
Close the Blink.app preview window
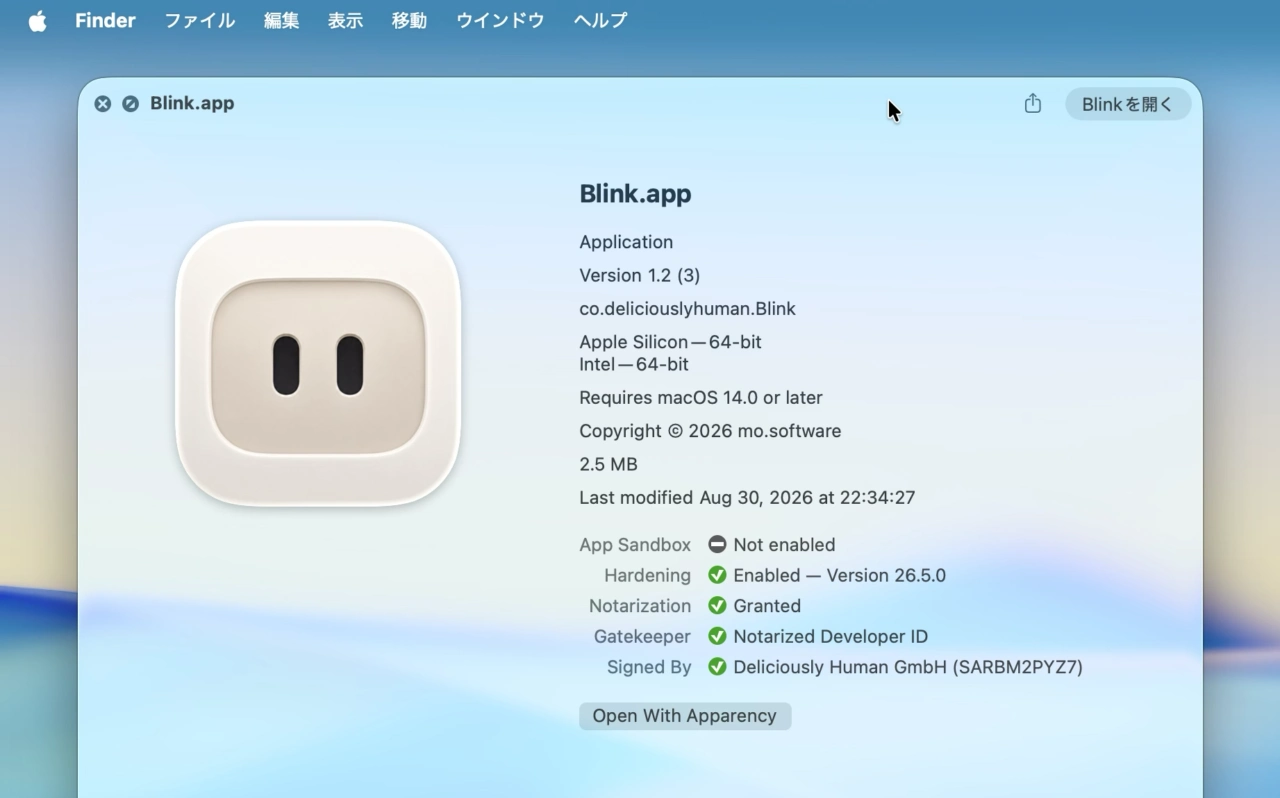click(103, 104)
